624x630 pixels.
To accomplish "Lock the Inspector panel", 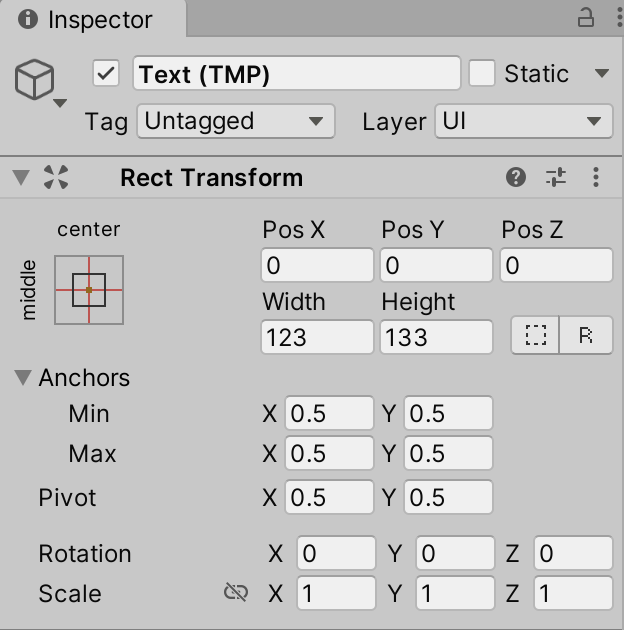I will [586, 18].
